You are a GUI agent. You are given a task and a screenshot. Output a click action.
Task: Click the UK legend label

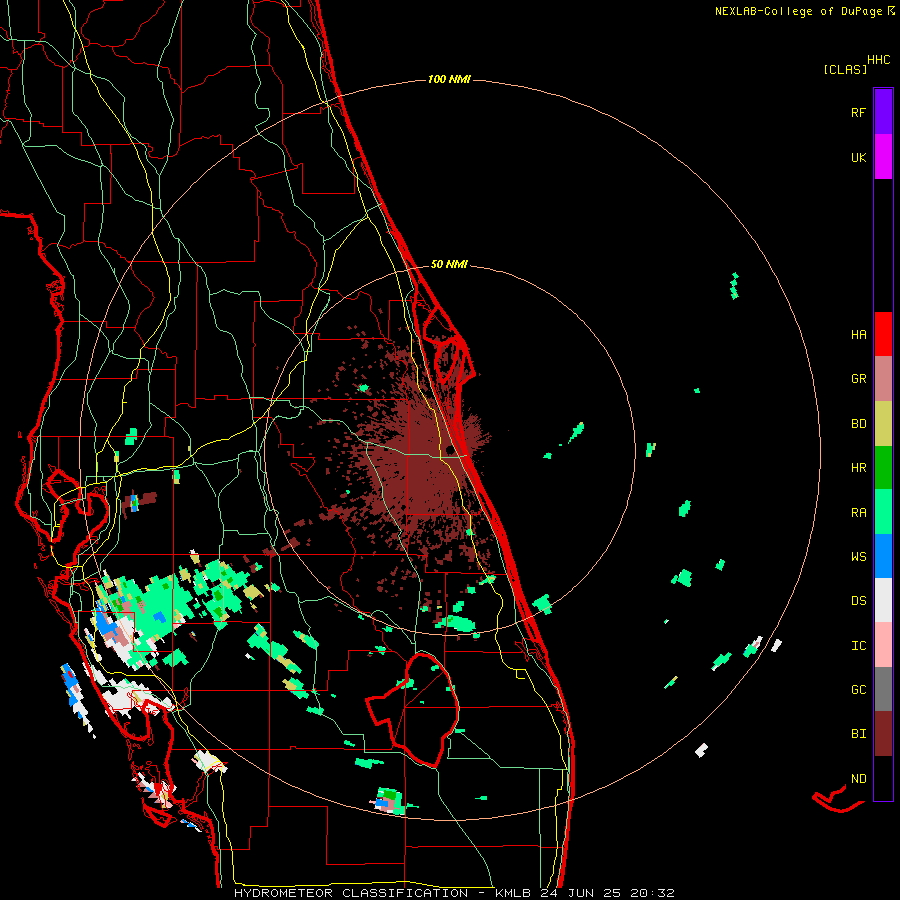pos(858,157)
